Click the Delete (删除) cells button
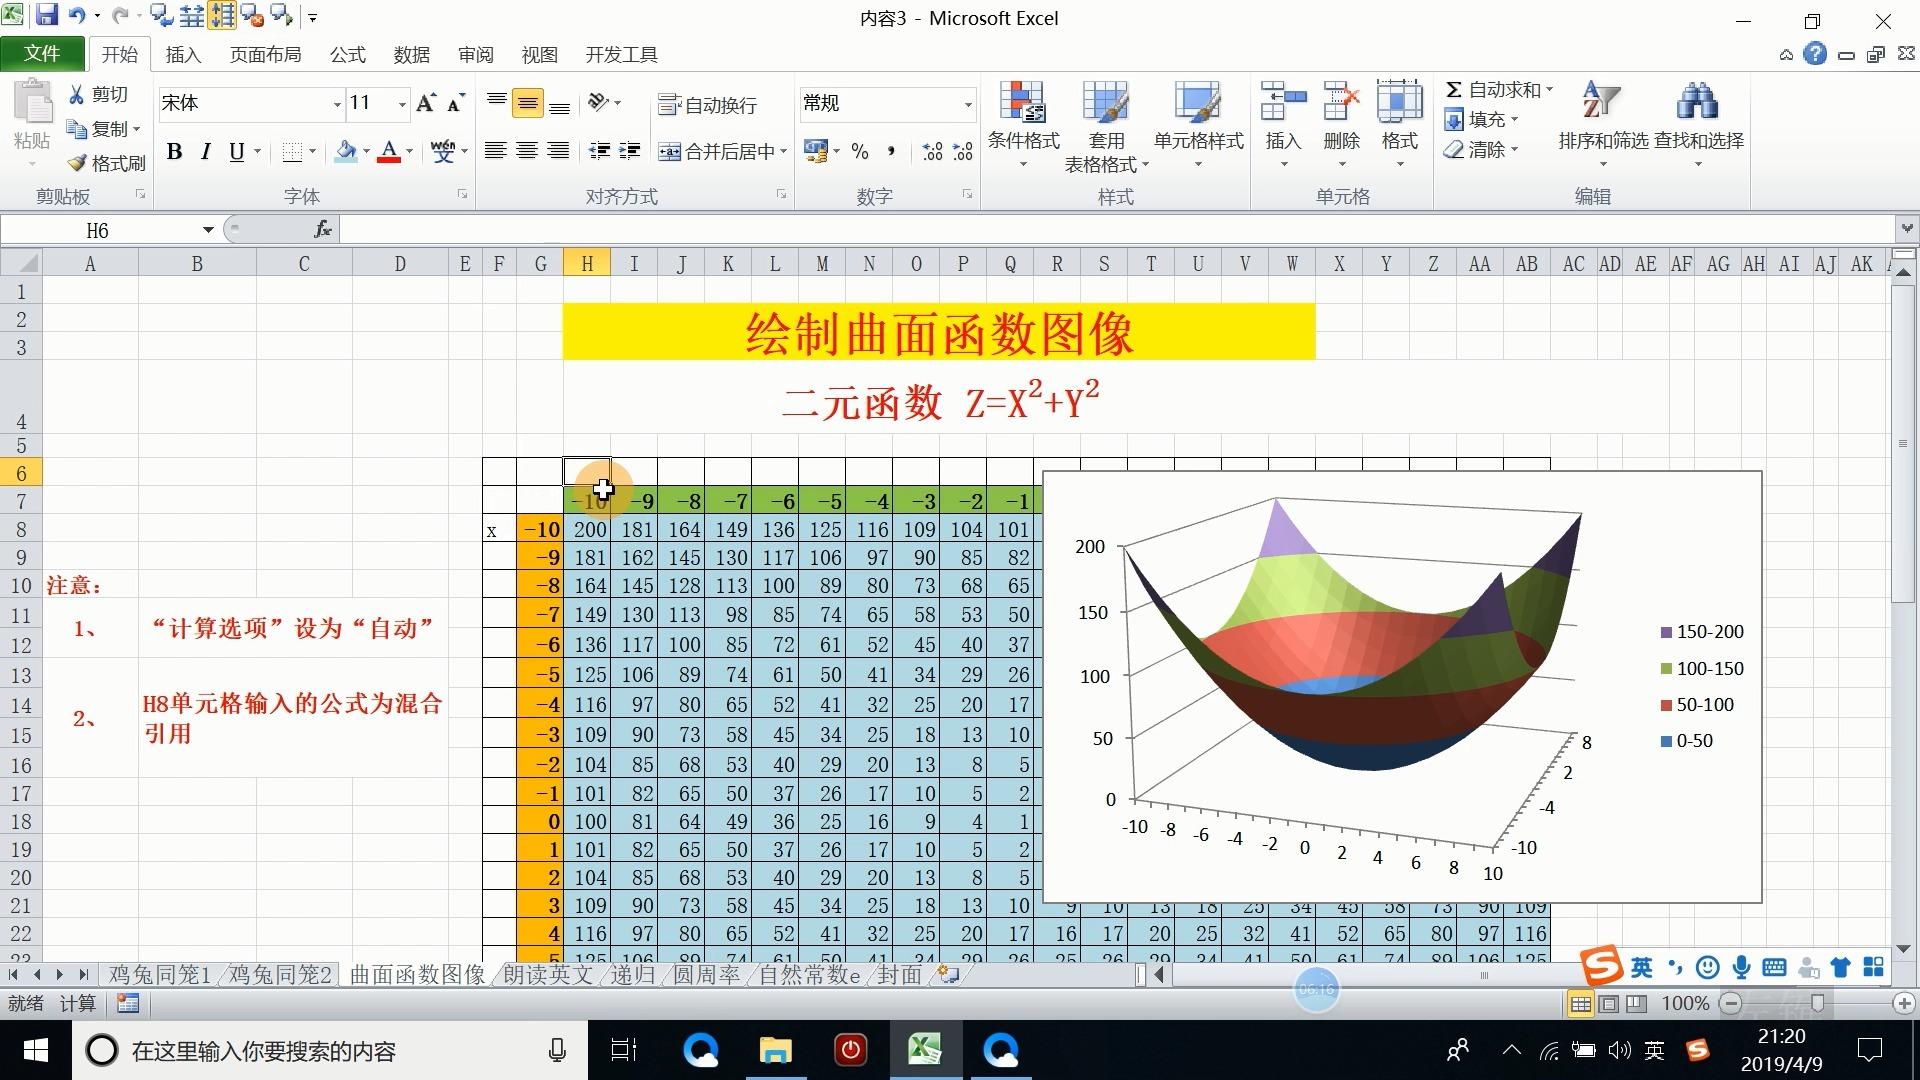Image resolution: width=1920 pixels, height=1080 pixels. (x=1342, y=123)
